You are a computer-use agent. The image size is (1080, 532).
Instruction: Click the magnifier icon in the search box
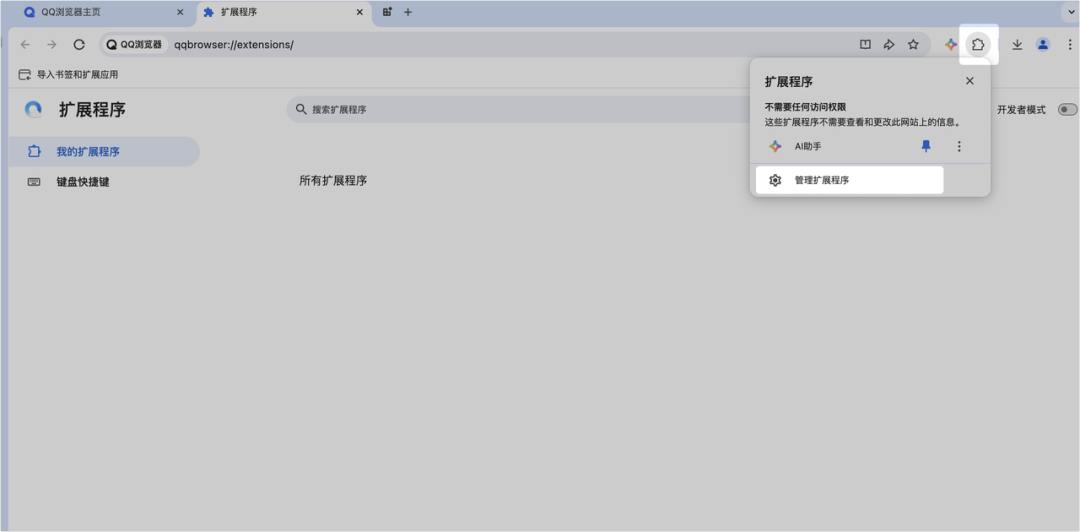click(x=301, y=110)
